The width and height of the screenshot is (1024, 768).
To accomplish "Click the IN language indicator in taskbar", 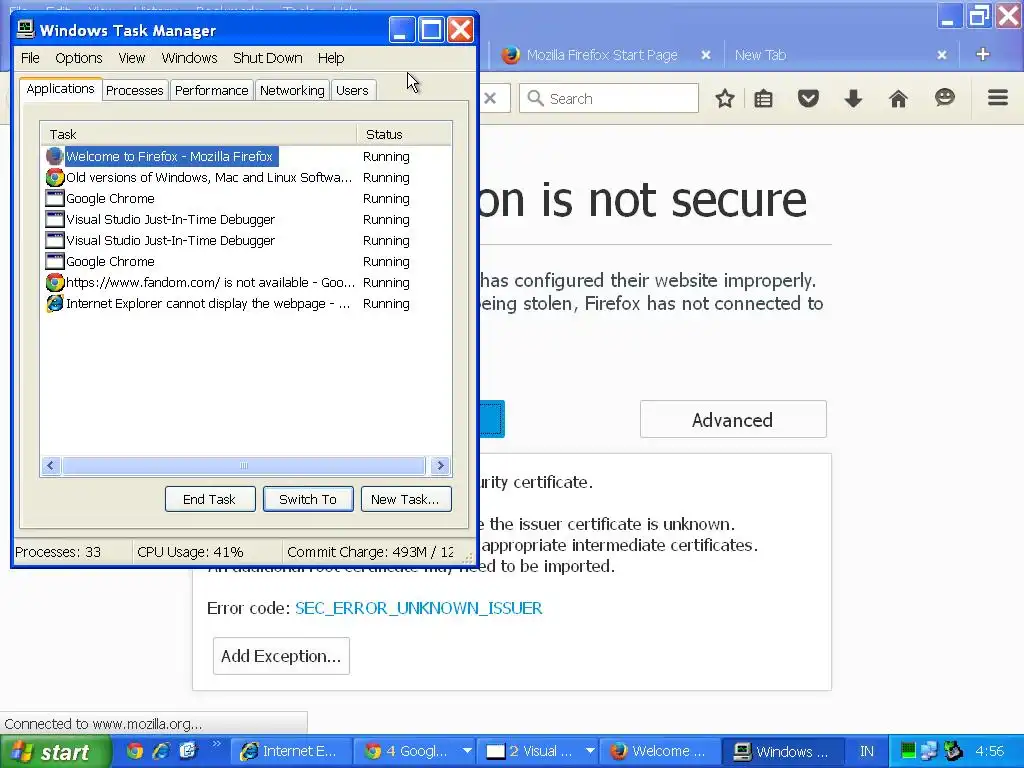I will (x=867, y=752).
